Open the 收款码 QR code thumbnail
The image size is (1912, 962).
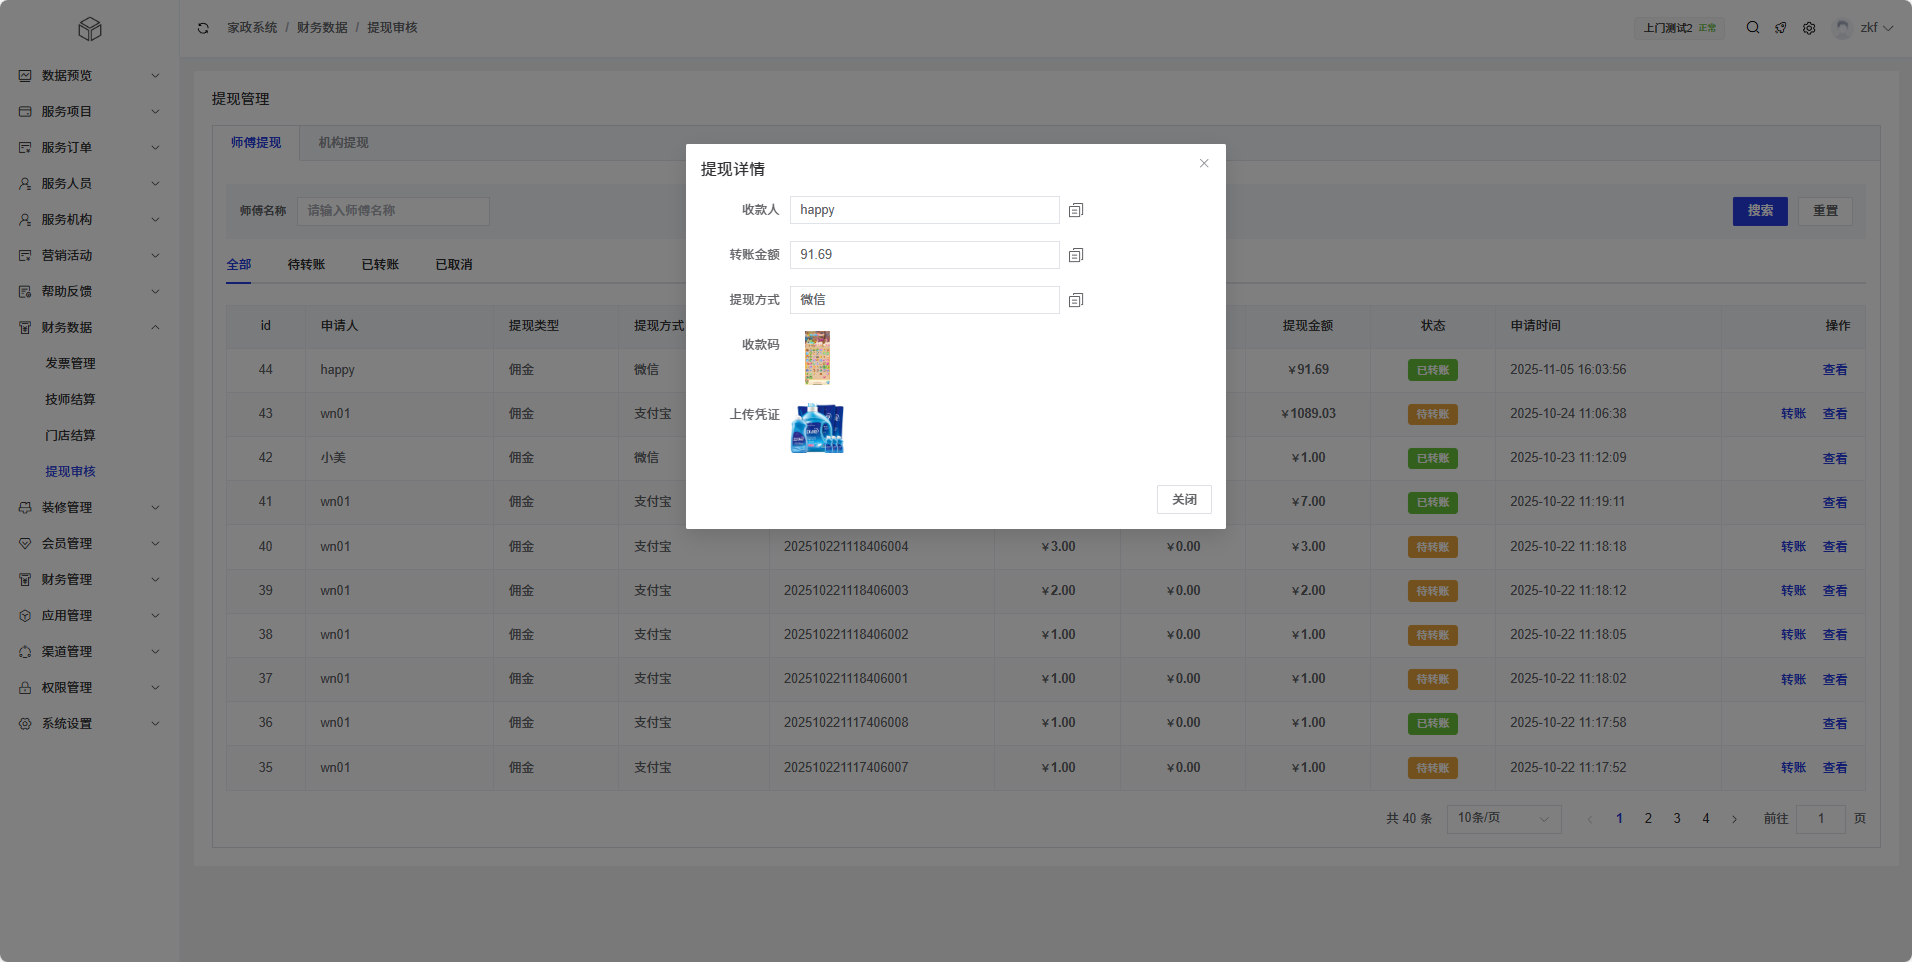click(817, 358)
